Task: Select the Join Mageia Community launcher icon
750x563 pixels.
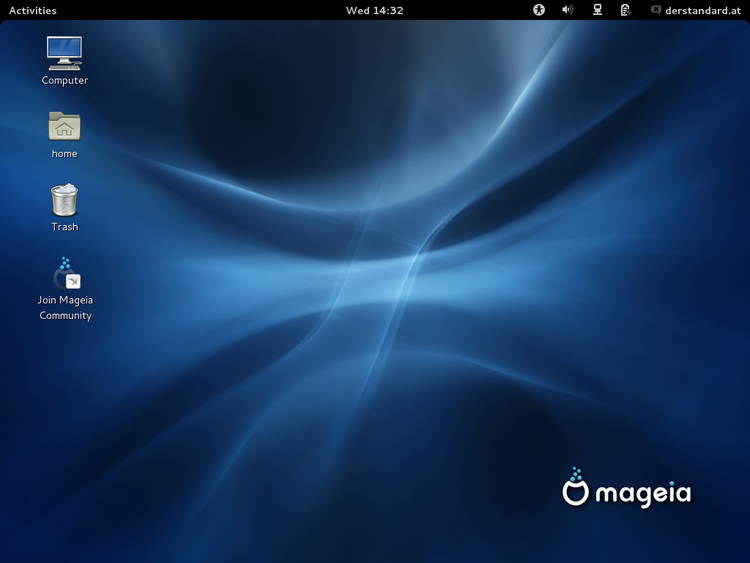Action: [x=64, y=273]
